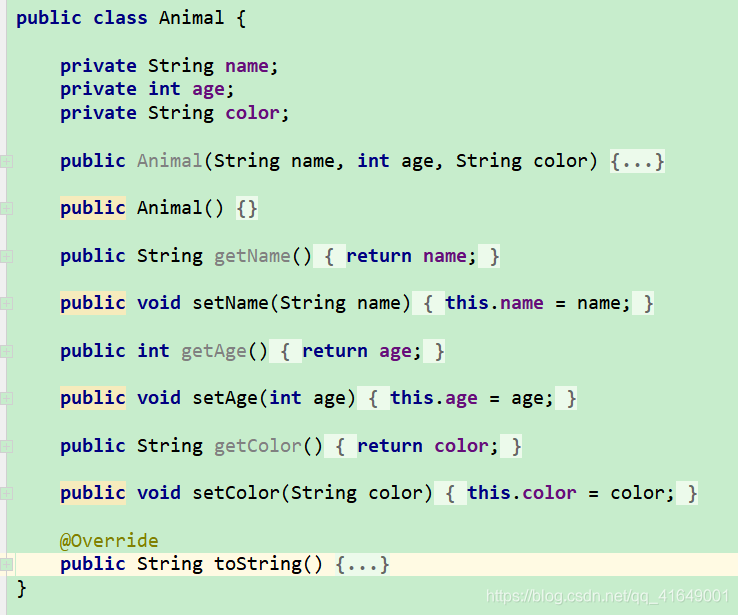Screen dimensions: 738x615
Task: Click the closing brace of class Animal
Action: pyautogui.click(x=21, y=588)
